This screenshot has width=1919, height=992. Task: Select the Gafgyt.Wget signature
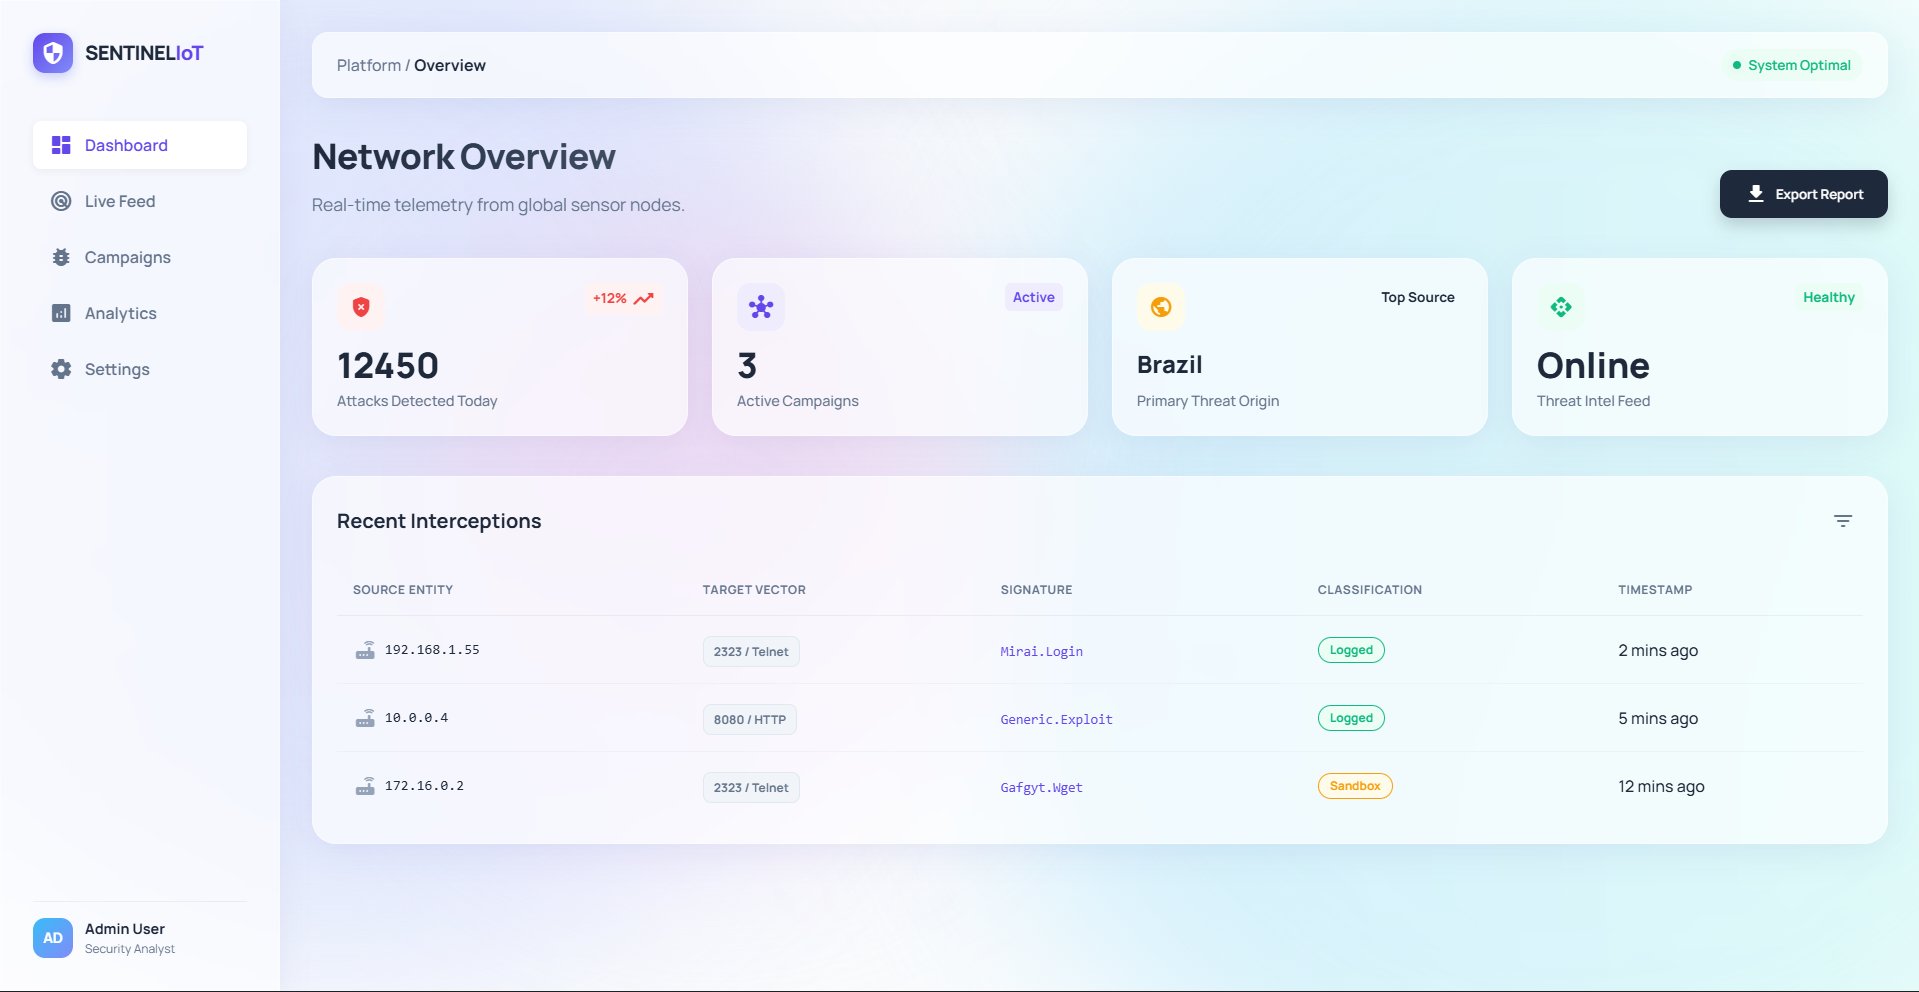click(x=1041, y=787)
